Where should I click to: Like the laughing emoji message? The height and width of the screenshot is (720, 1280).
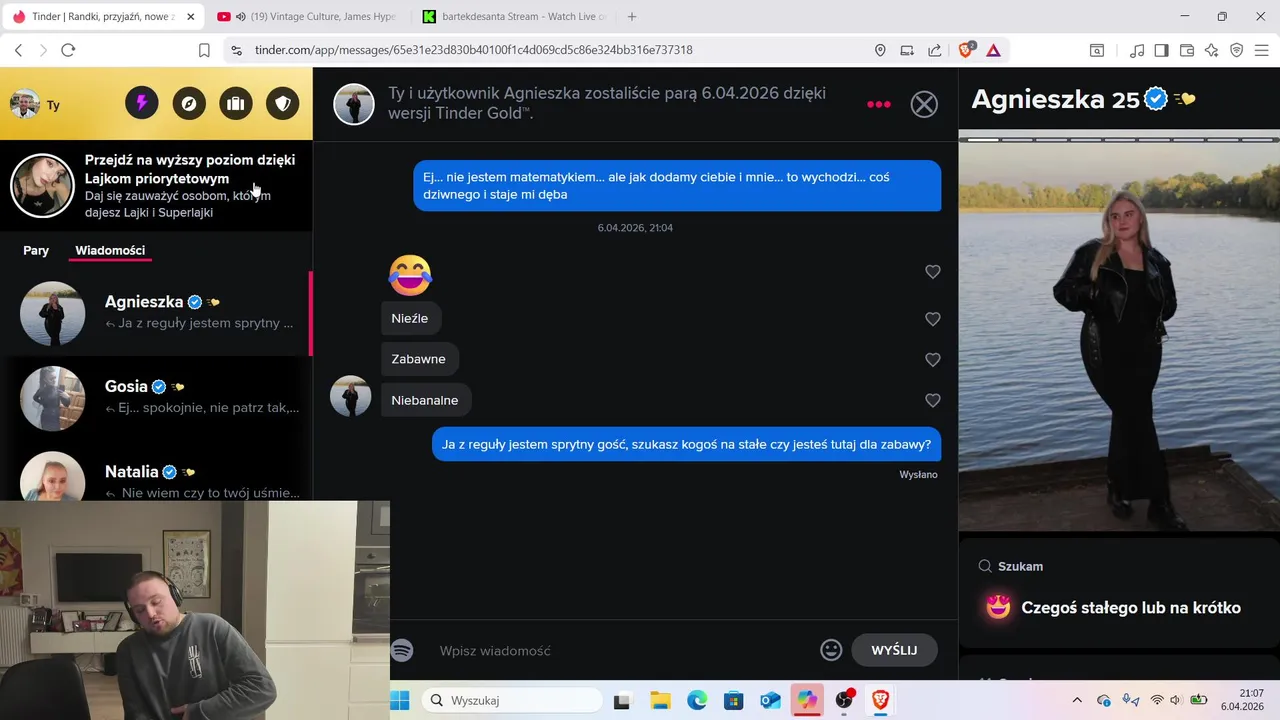coord(933,272)
